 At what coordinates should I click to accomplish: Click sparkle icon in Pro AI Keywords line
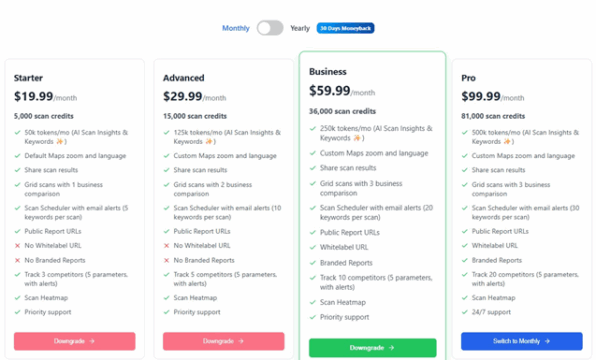(507, 141)
